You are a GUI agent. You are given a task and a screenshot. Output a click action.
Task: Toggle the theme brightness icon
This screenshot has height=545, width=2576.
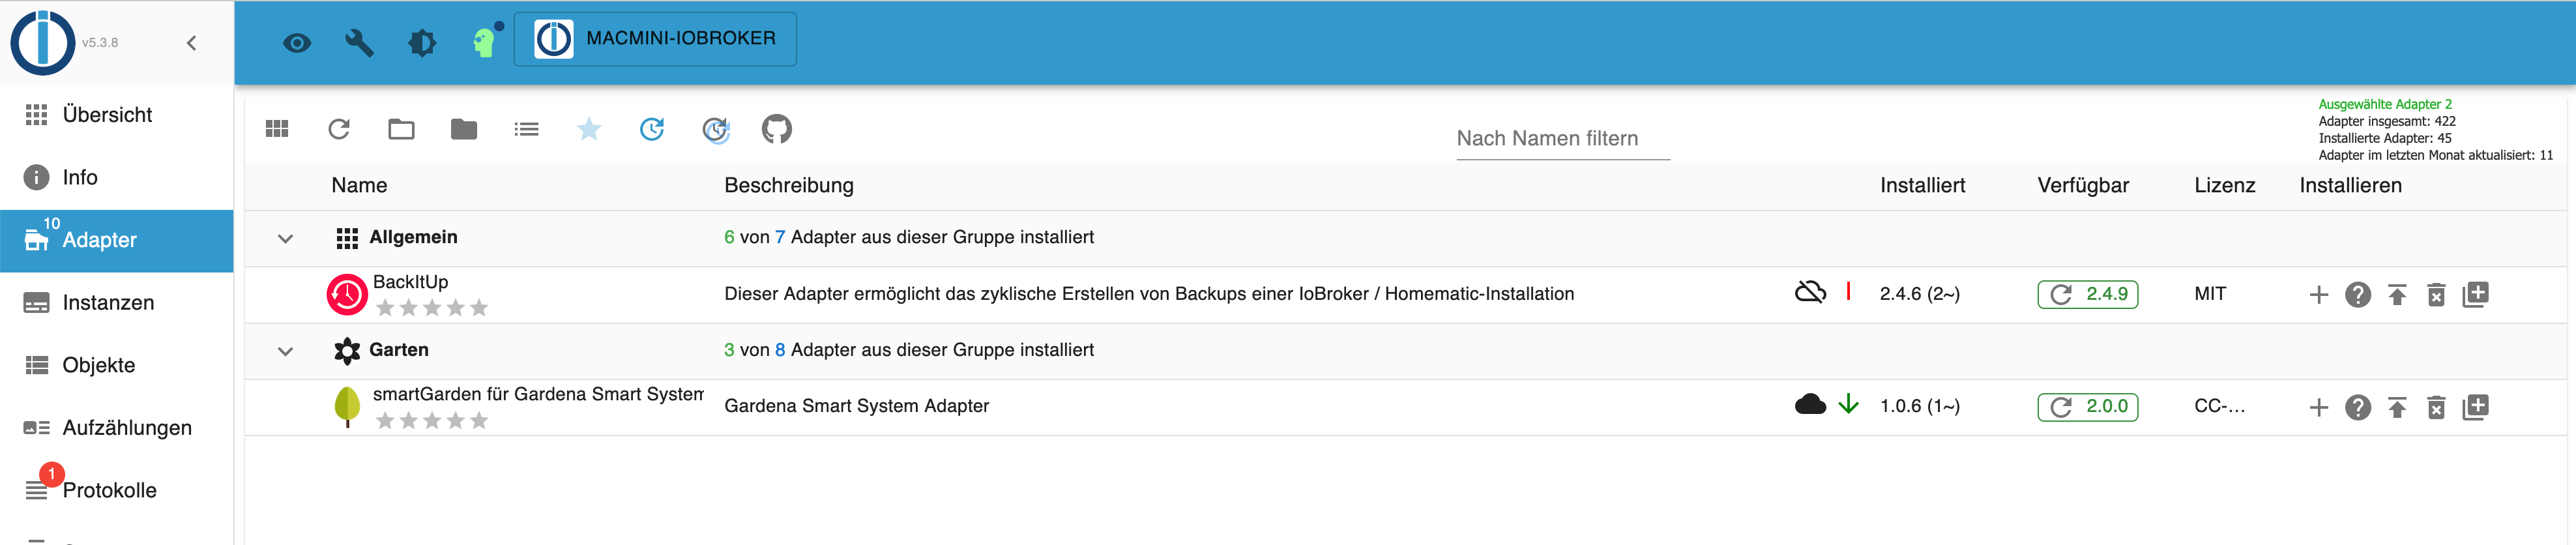pos(422,42)
